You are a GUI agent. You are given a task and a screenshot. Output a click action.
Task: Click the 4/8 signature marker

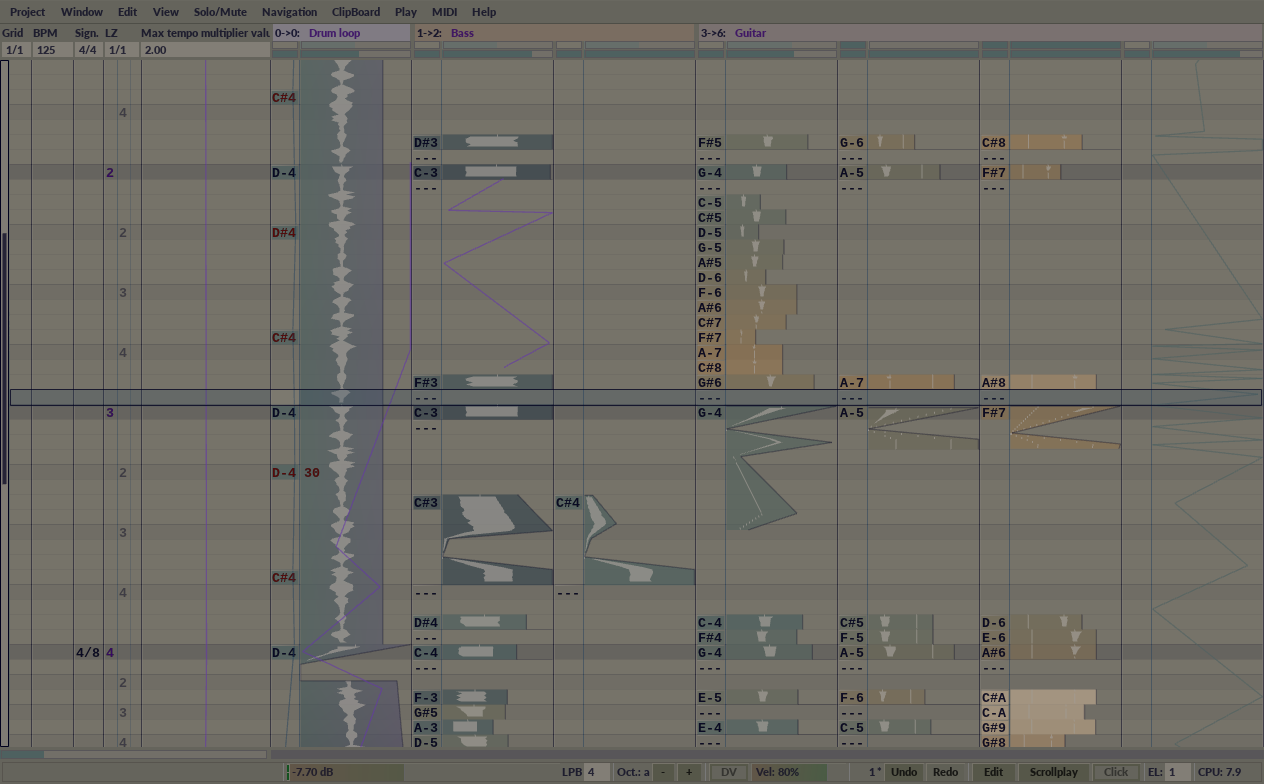[x=87, y=653]
